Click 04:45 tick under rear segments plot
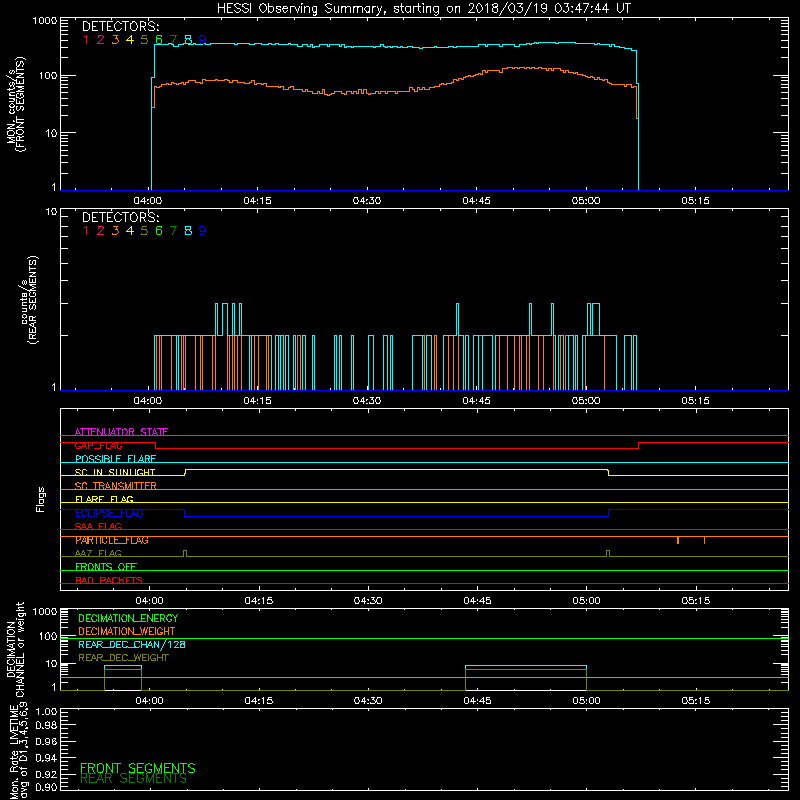The image size is (800, 800). click(477, 401)
